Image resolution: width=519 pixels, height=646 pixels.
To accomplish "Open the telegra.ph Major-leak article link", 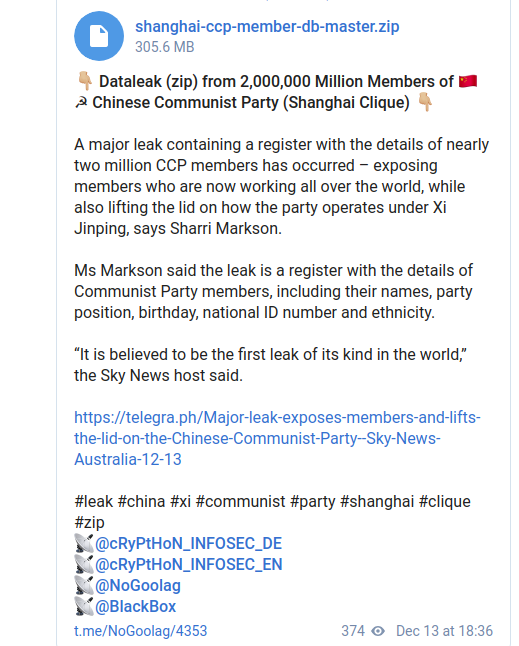I will coord(277,438).
